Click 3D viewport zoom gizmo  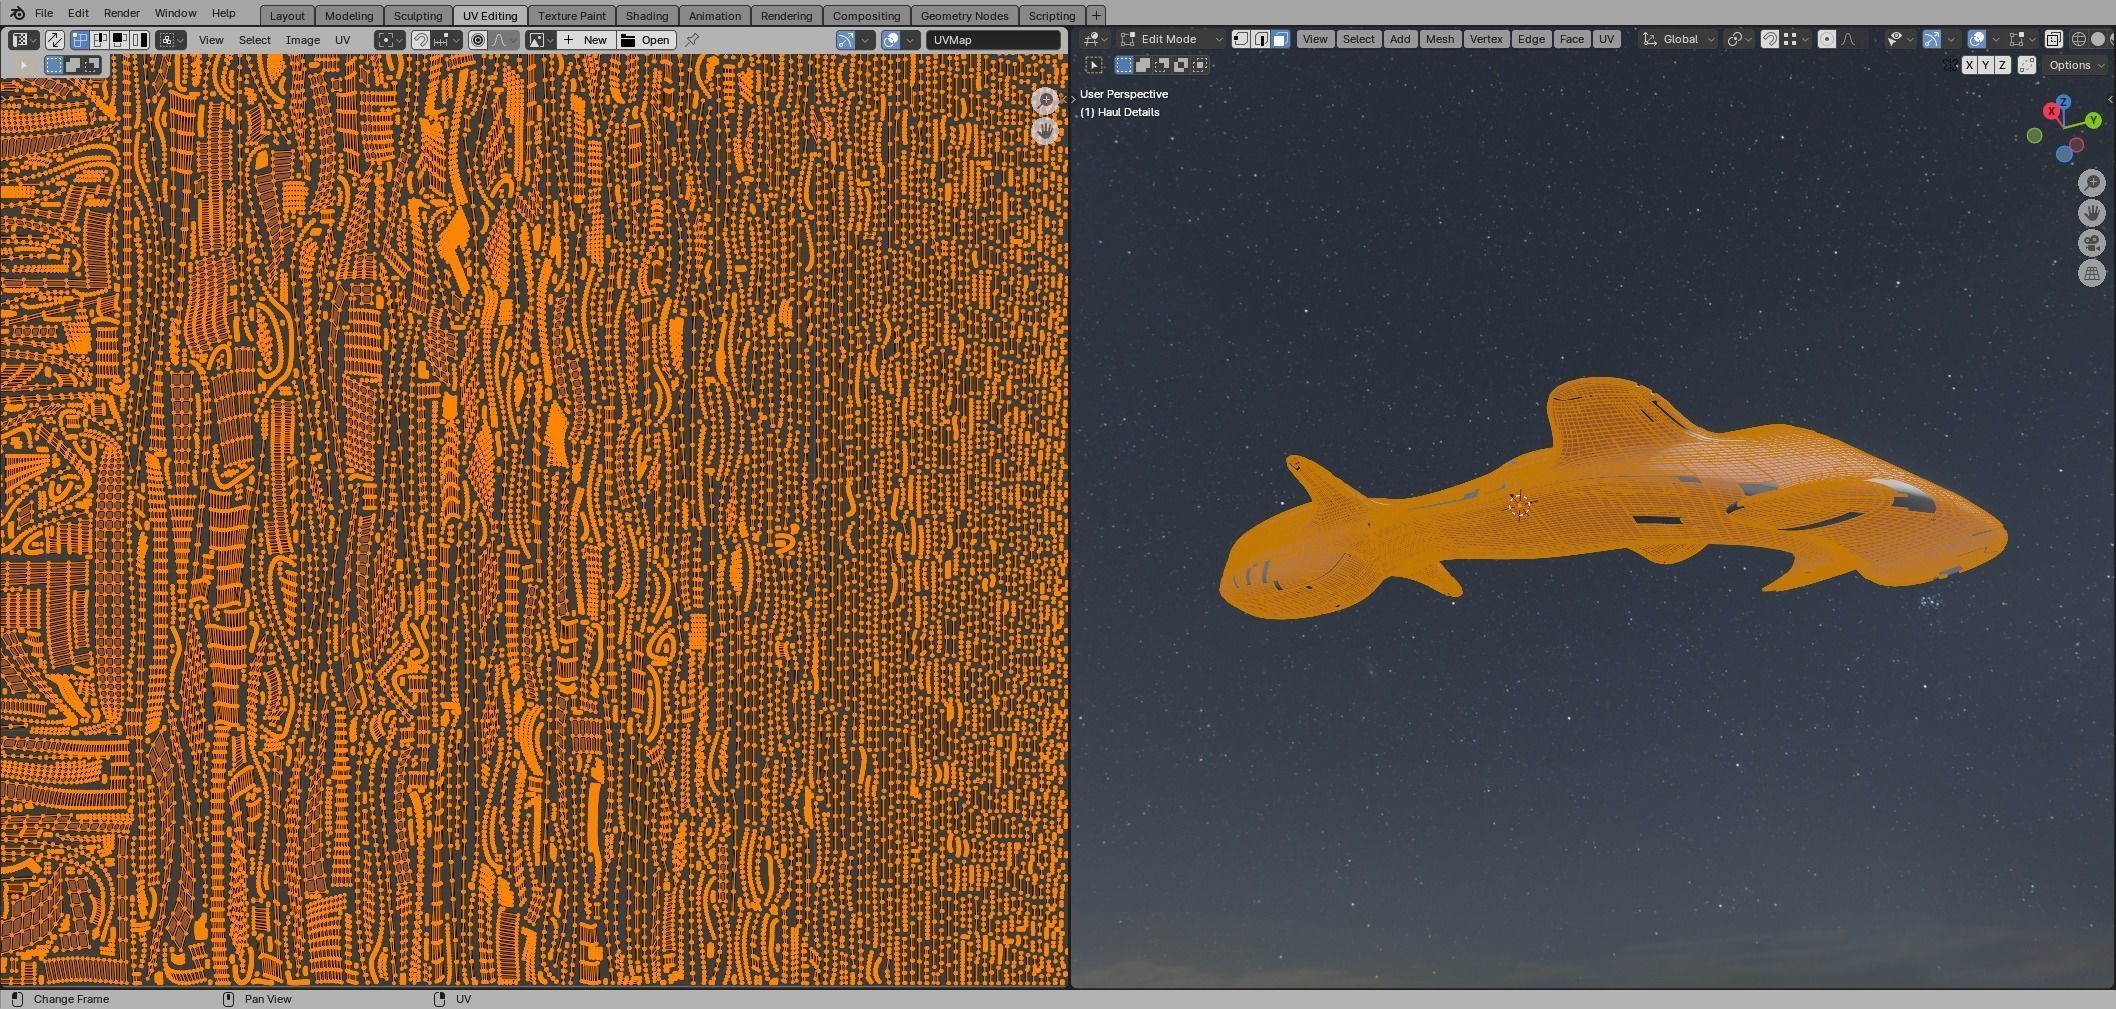tap(2092, 182)
